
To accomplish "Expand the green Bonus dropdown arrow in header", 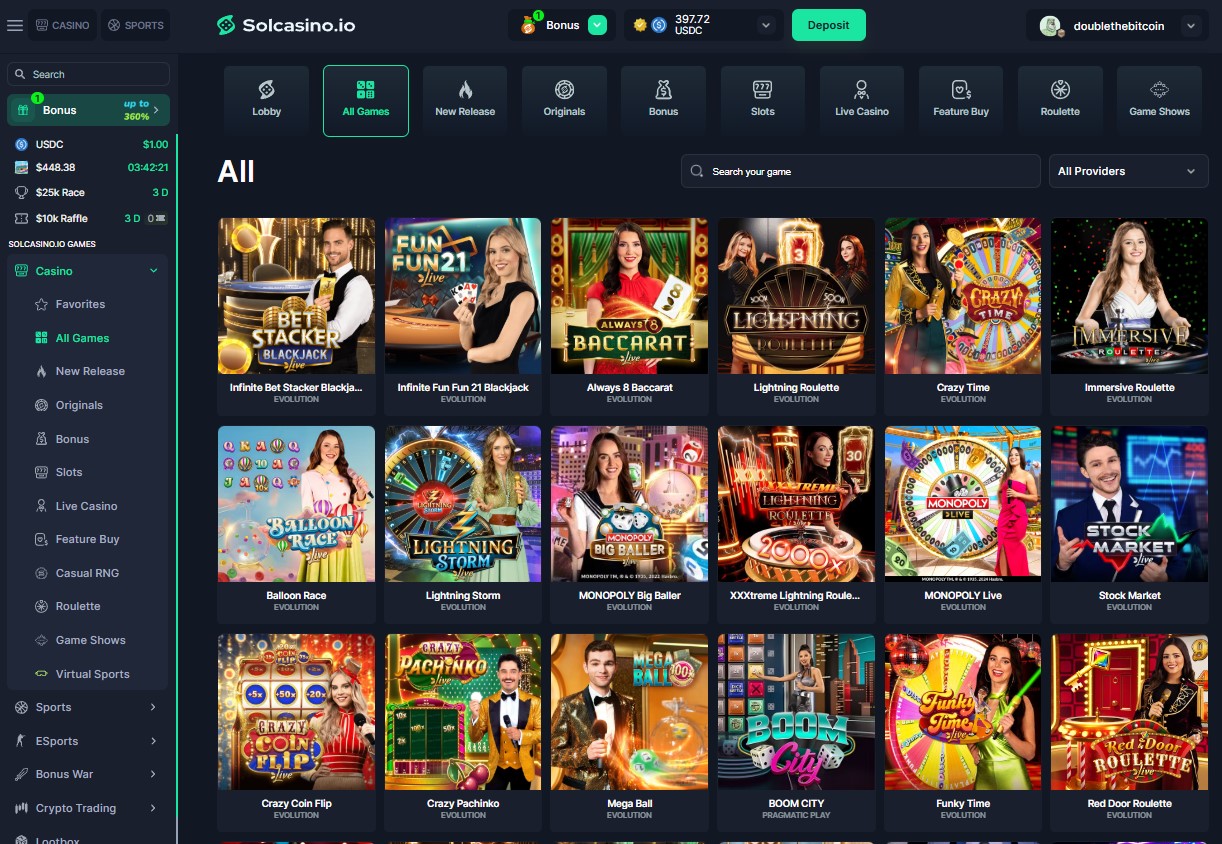I will [x=598, y=25].
